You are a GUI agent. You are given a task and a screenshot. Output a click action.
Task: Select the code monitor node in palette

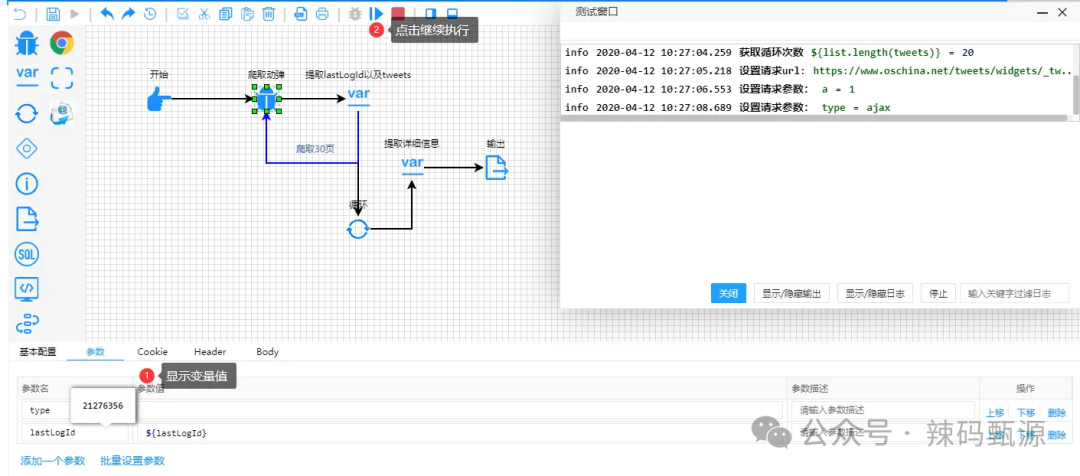(26, 289)
